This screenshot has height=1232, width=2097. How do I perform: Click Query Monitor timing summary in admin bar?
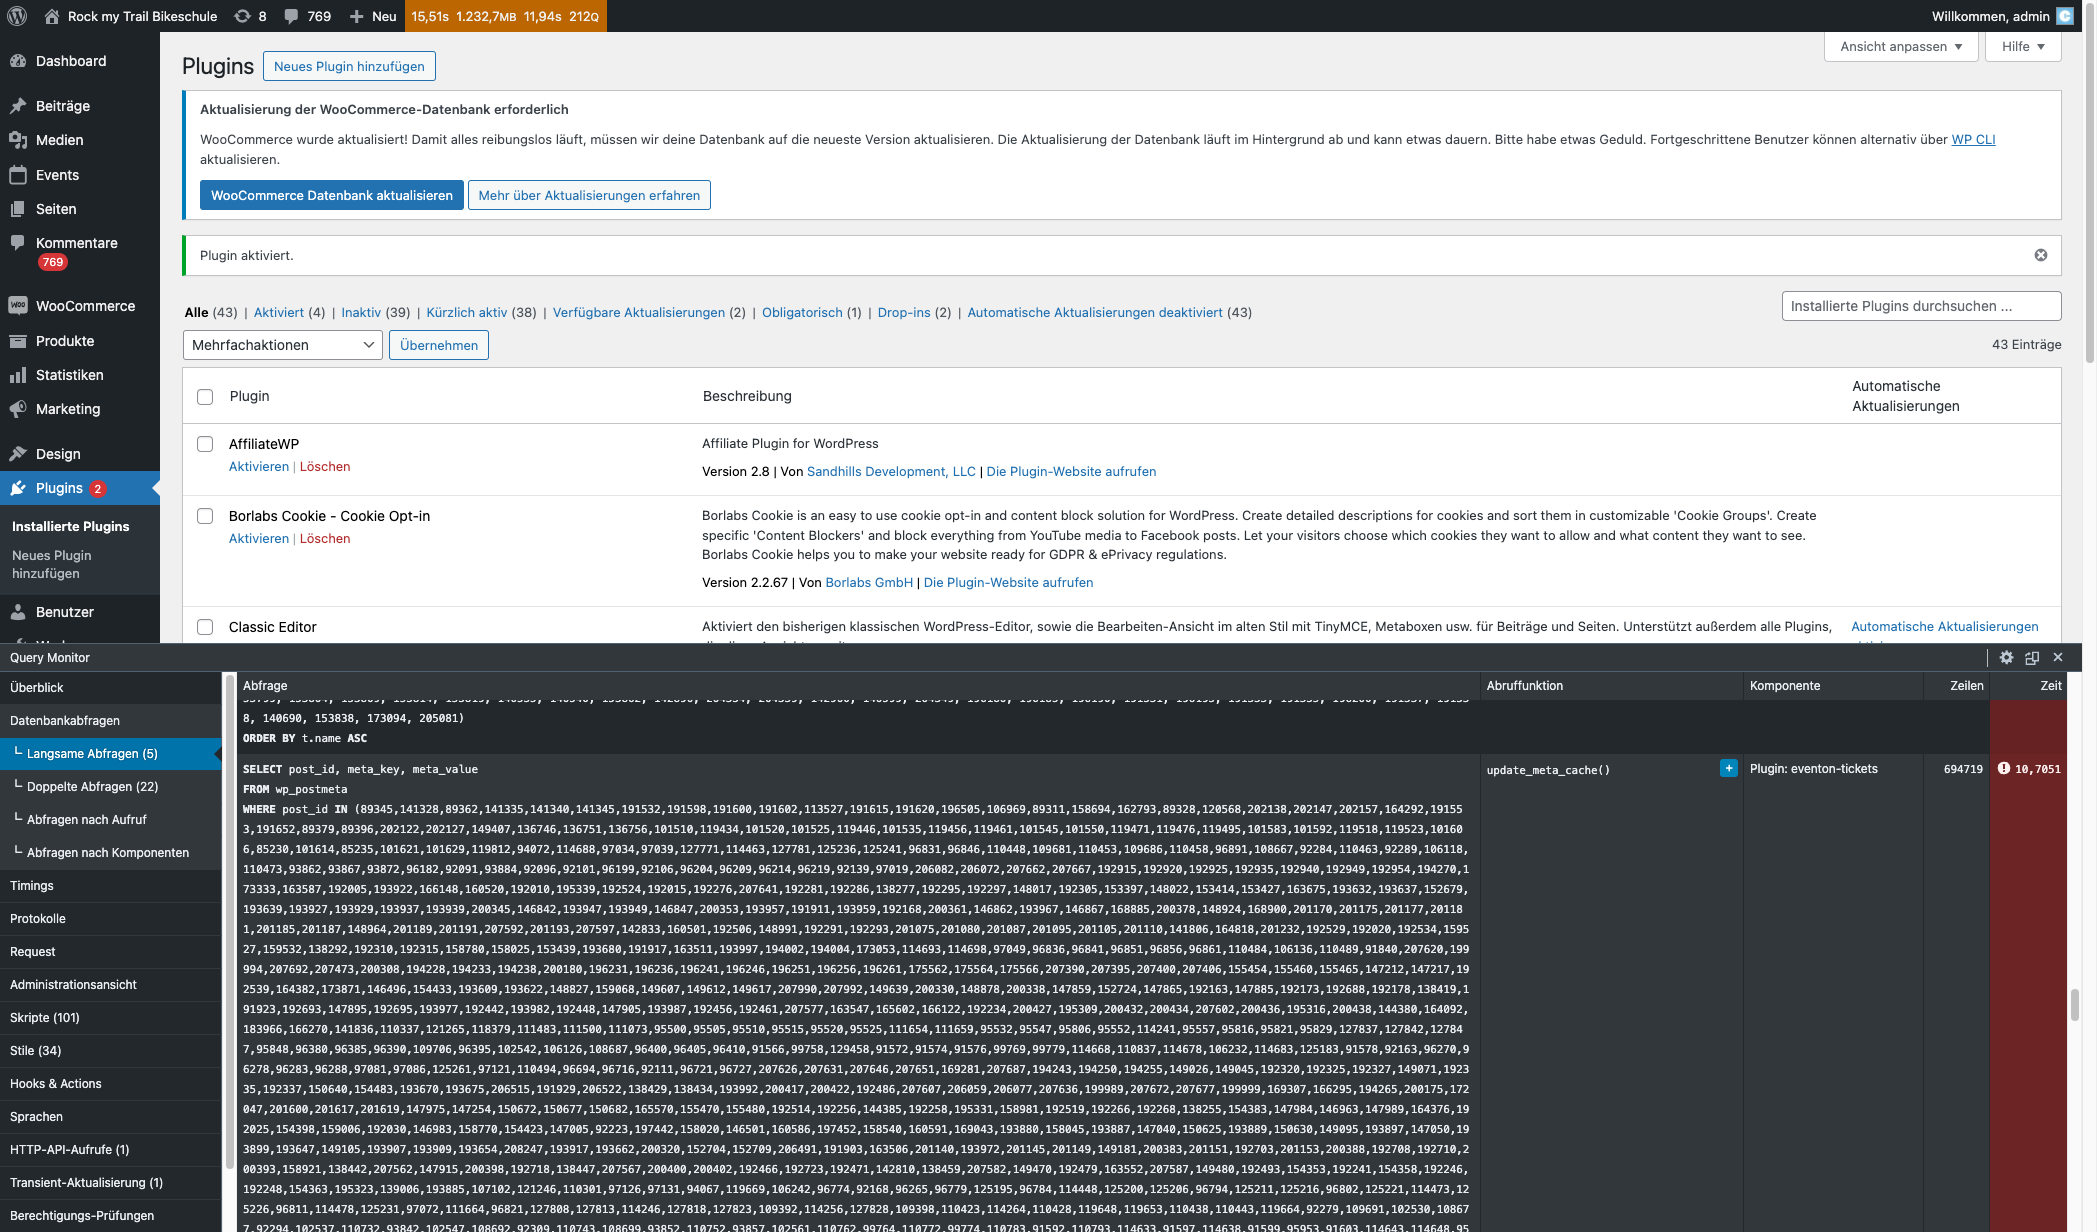pyautogui.click(x=505, y=16)
